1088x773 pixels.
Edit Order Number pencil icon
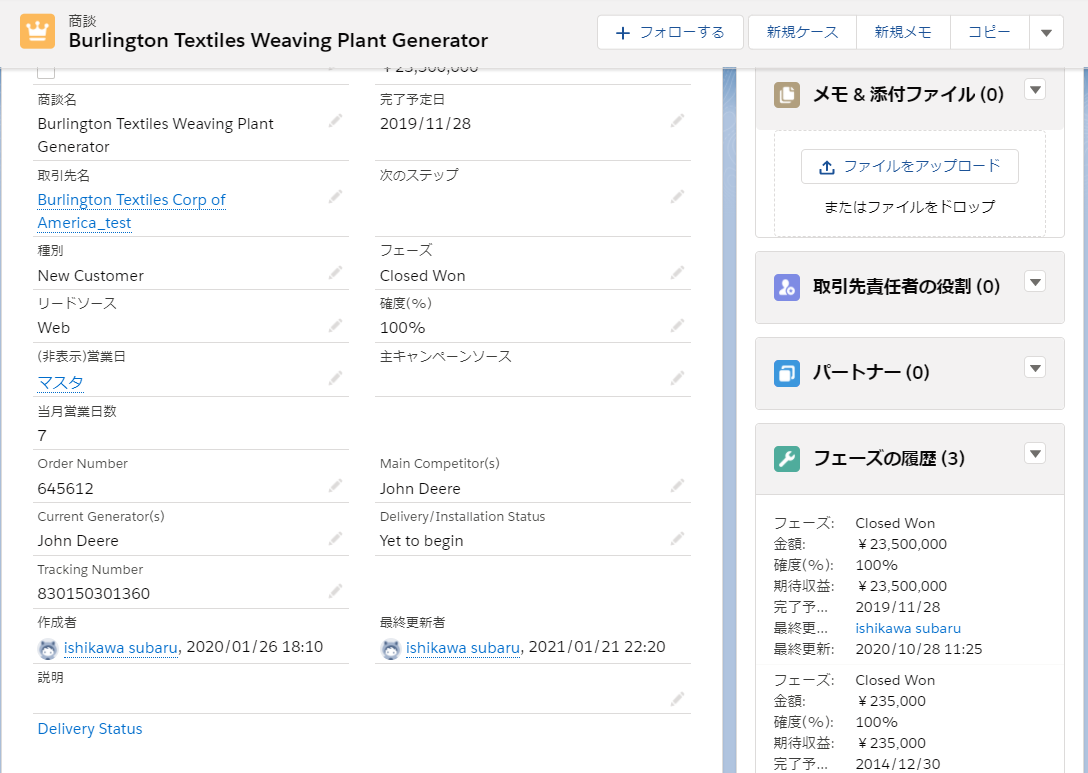335,485
